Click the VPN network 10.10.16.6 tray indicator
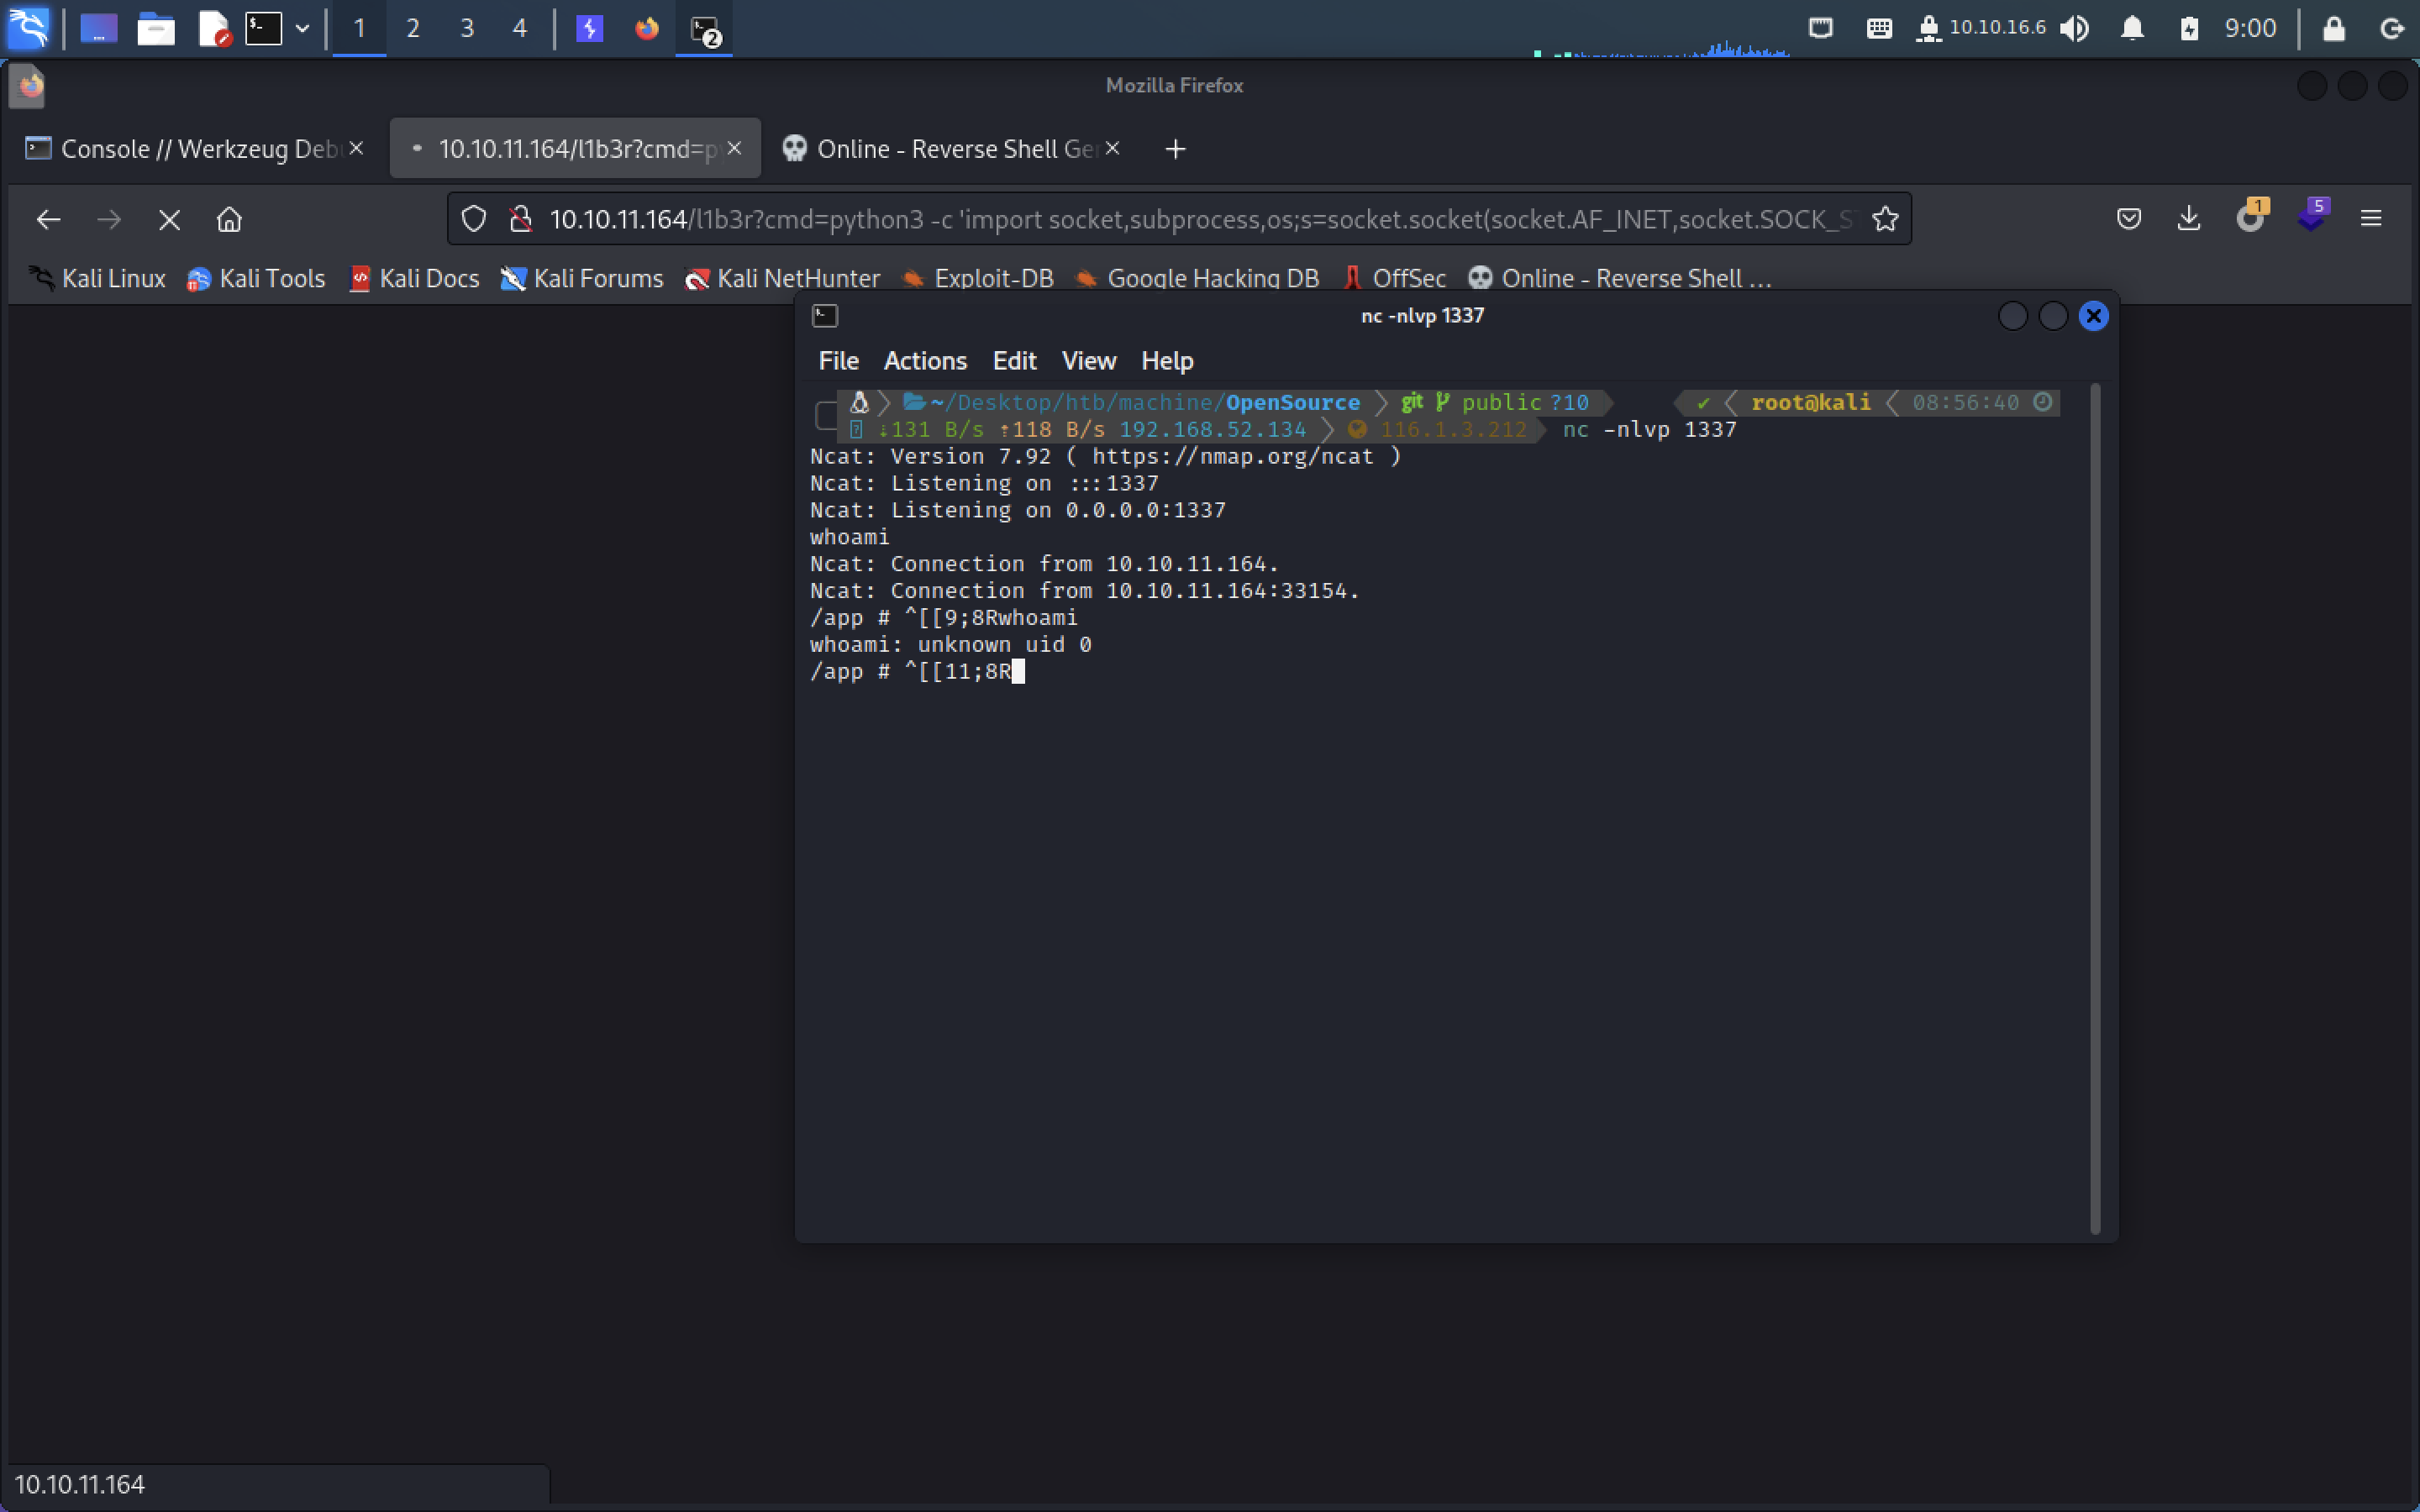The width and height of the screenshot is (2420, 1512). (1981, 28)
